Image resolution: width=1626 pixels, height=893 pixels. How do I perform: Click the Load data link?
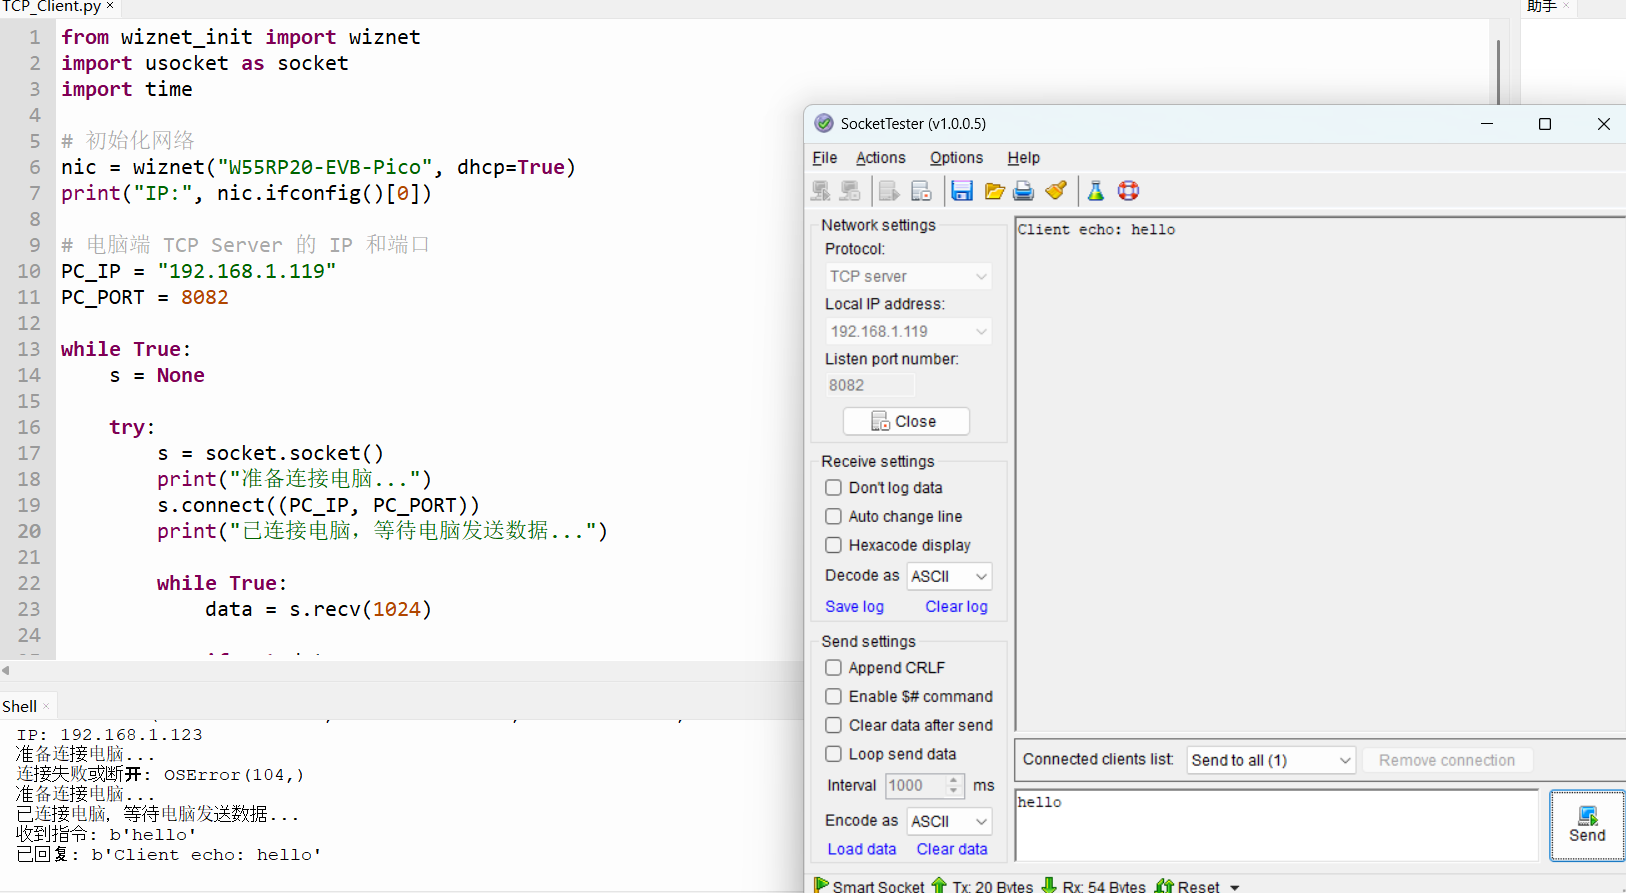tap(862, 850)
